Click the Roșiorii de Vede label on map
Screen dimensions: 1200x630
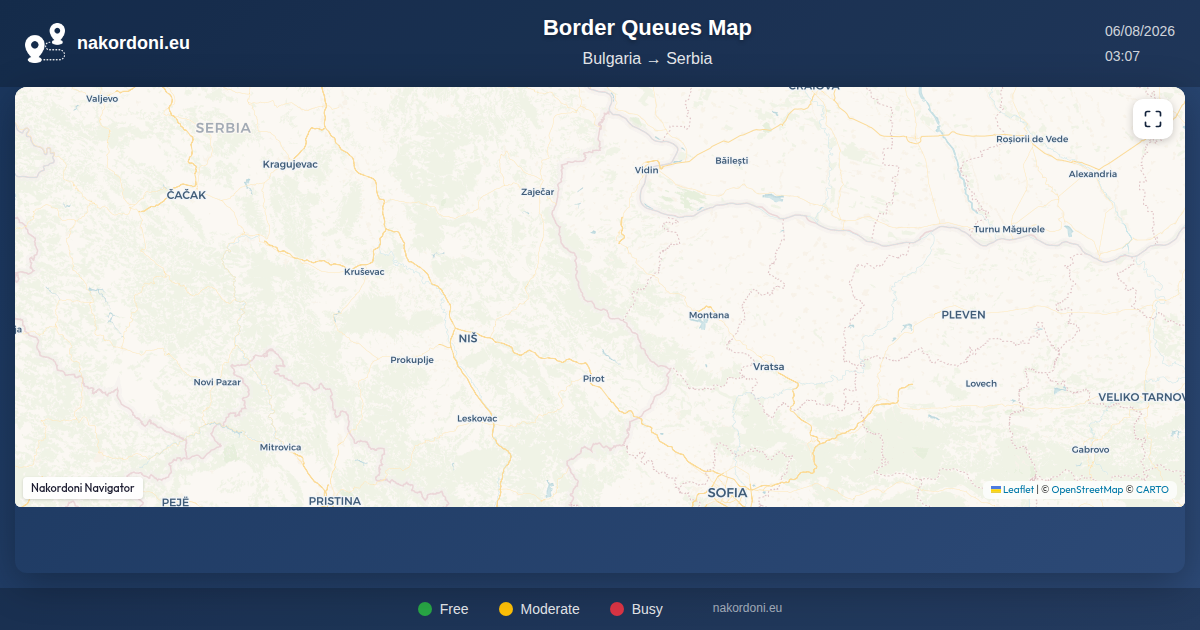(x=1032, y=139)
